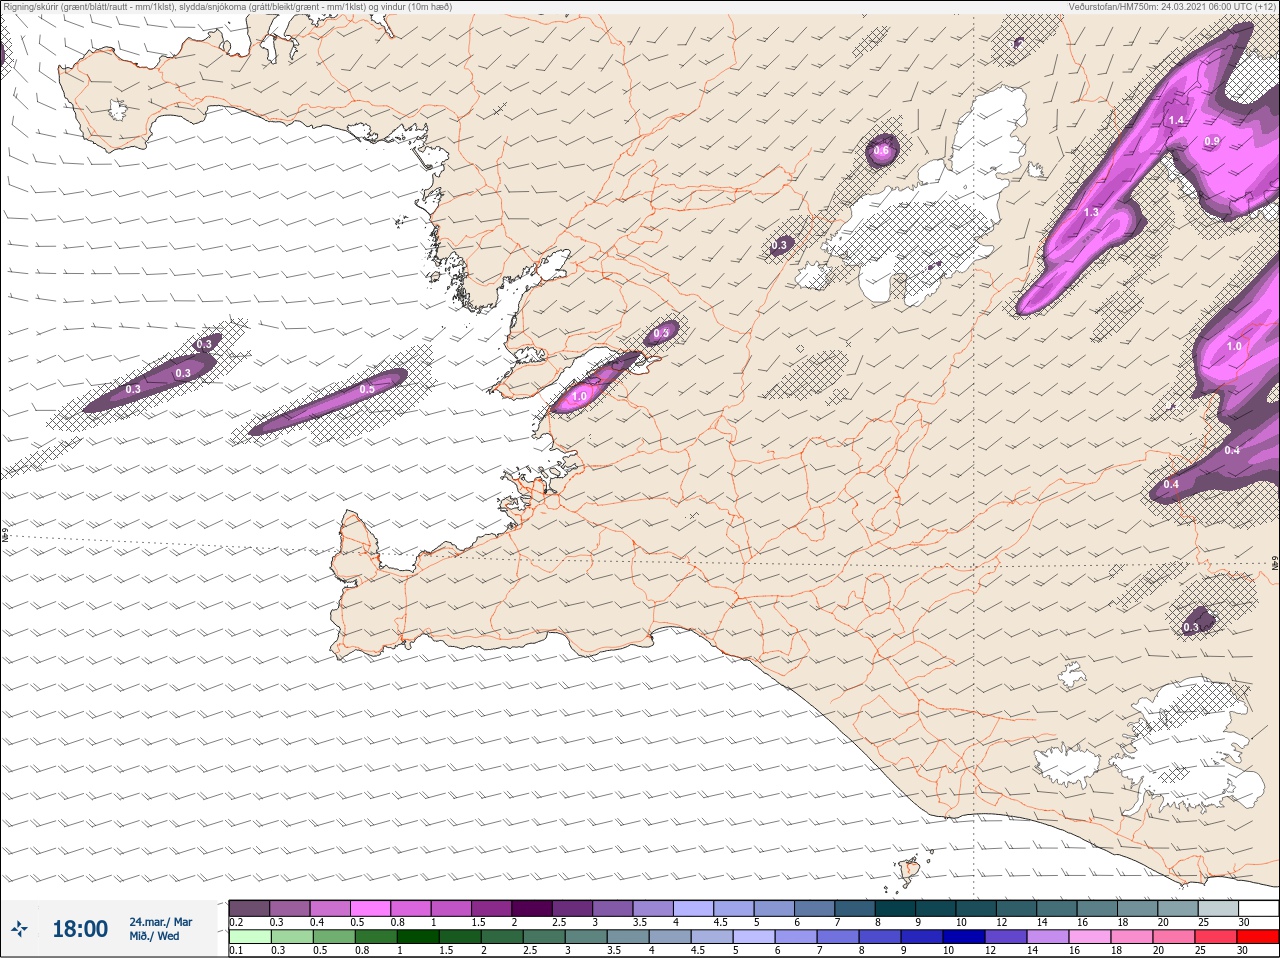Image resolution: width=1280 pixels, height=958 pixels.
Task: Click the 0.6 precipitation value on the map
Action: point(881,151)
